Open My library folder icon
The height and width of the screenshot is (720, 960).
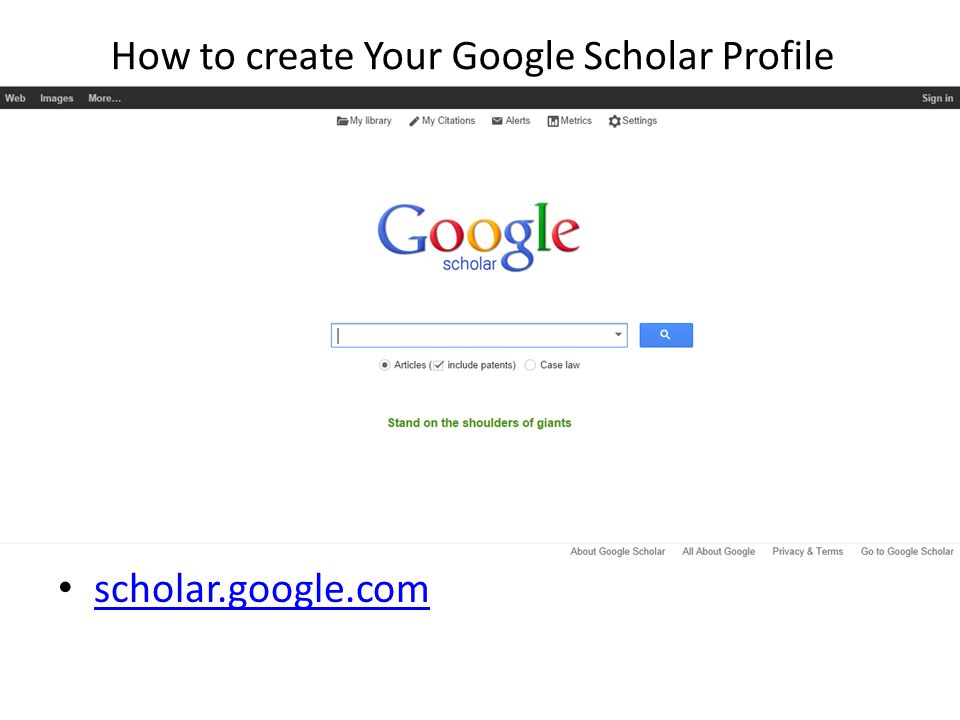pyautogui.click(x=342, y=121)
